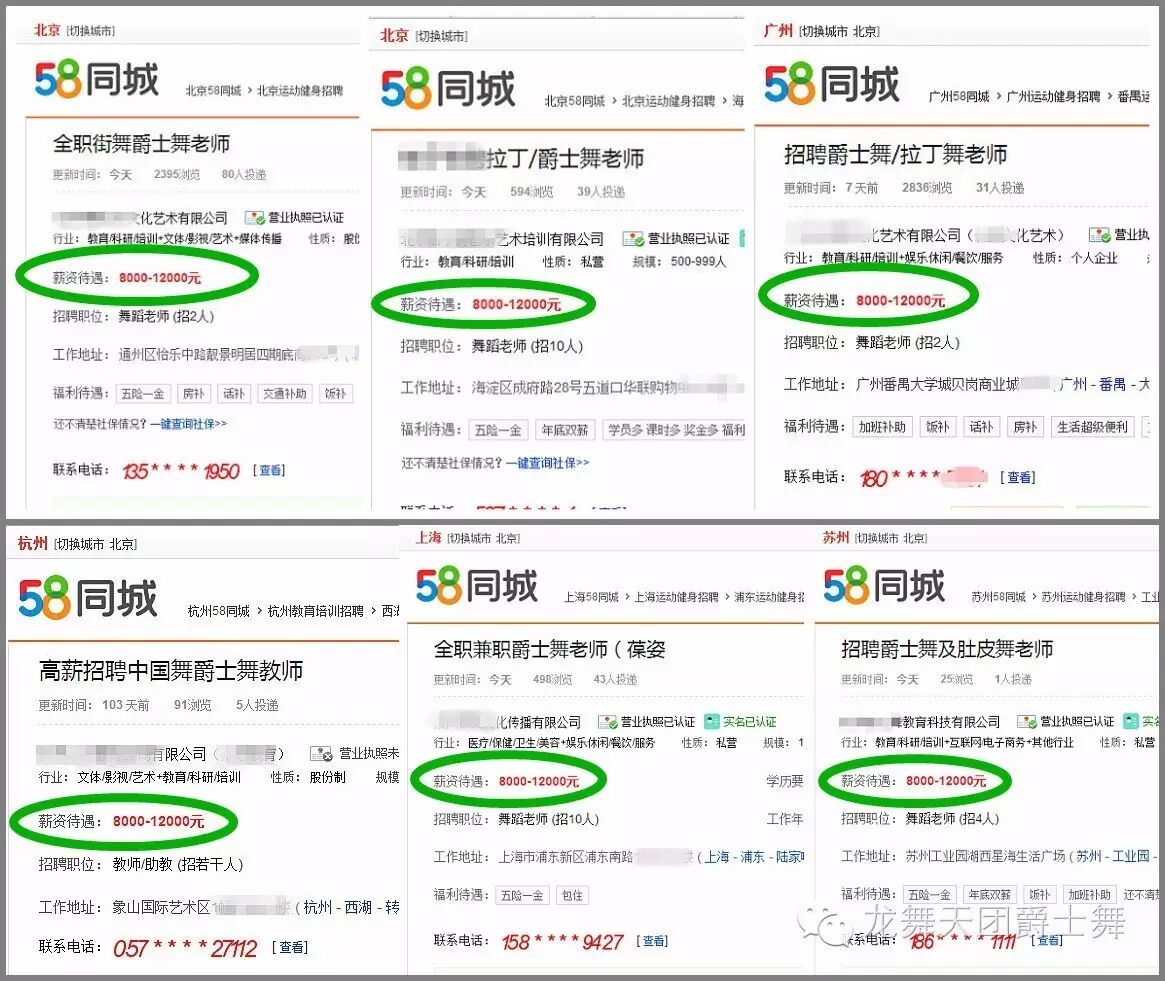Click the 生活超级便利 benefit tag
Screen dimensions: 1165x981
point(1092,427)
